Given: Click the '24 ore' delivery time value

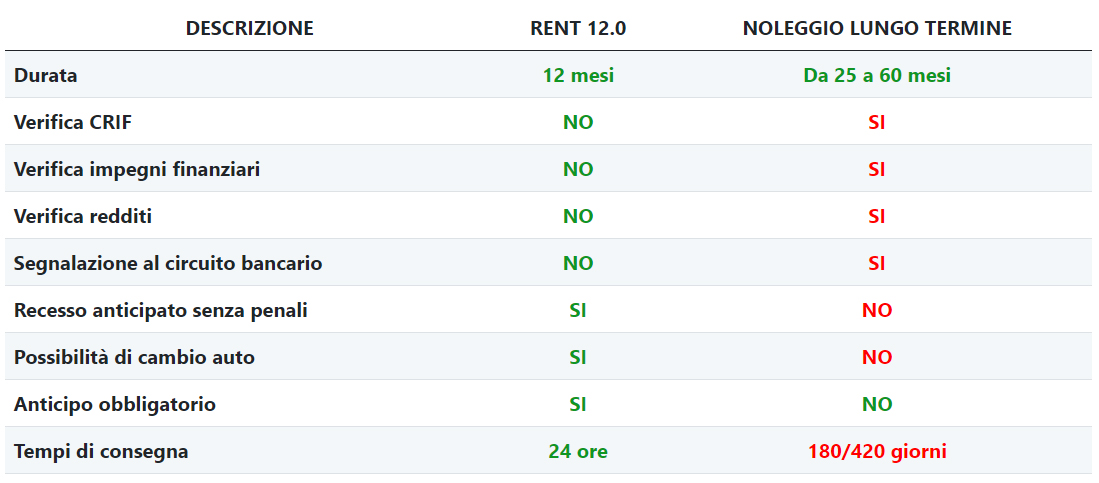Looking at the screenshot, I should coord(578,451).
